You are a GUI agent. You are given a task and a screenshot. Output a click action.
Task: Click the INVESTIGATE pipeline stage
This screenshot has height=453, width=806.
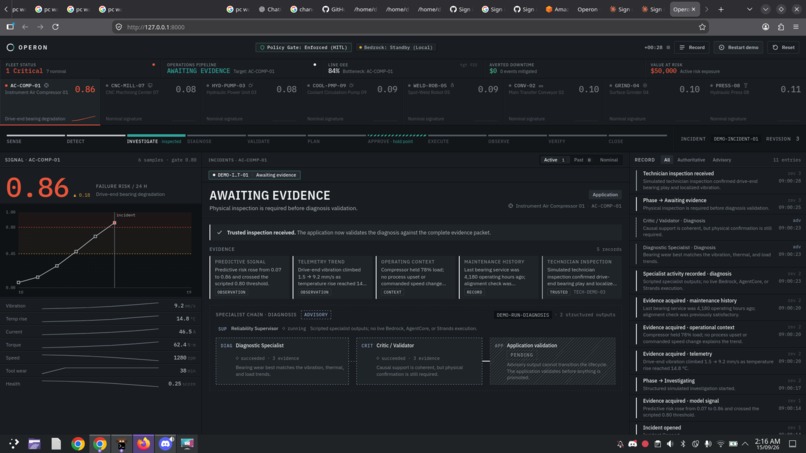coord(156,139)
